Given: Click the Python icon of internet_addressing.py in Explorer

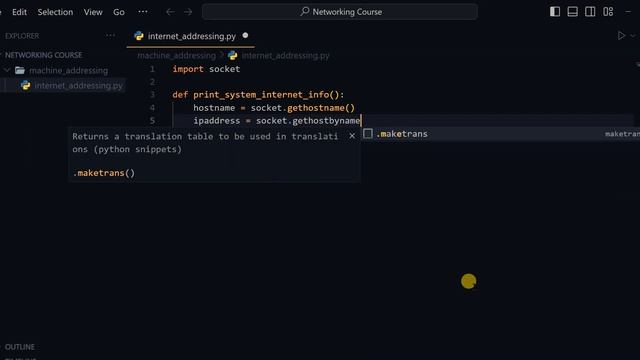Looking at the screenshot, I should pos(25,85).
